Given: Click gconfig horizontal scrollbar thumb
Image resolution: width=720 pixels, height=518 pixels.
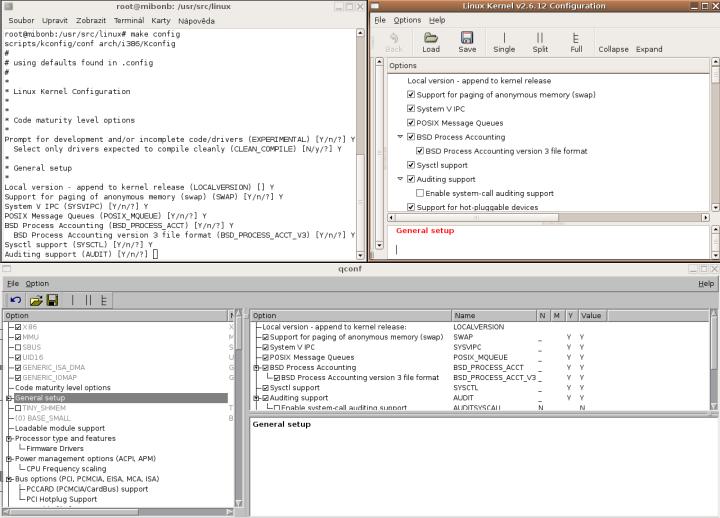Looking at the screenshot, I should click(x=477, y=217).
